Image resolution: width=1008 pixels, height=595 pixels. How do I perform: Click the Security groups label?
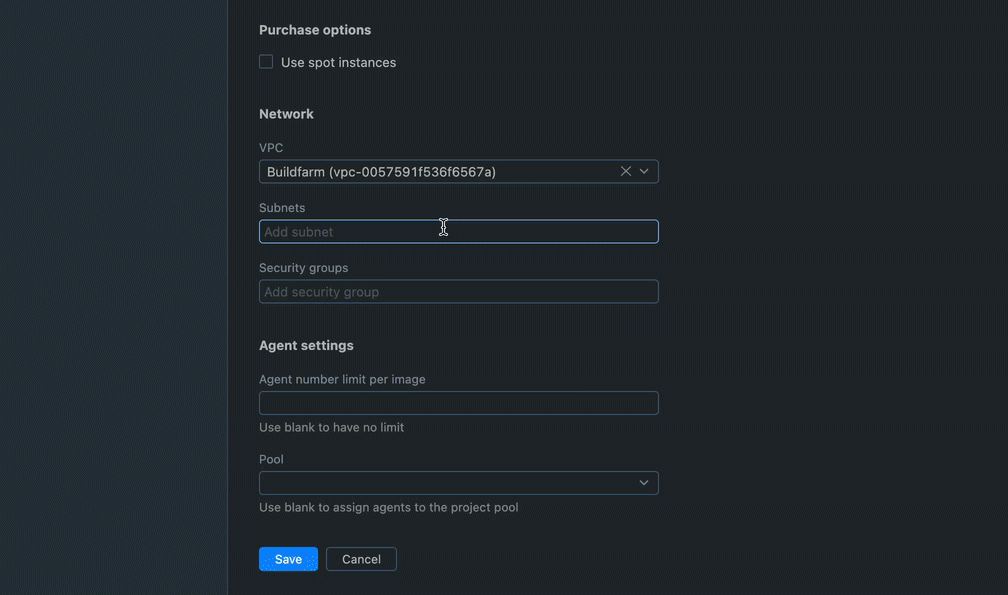point(303,268)
